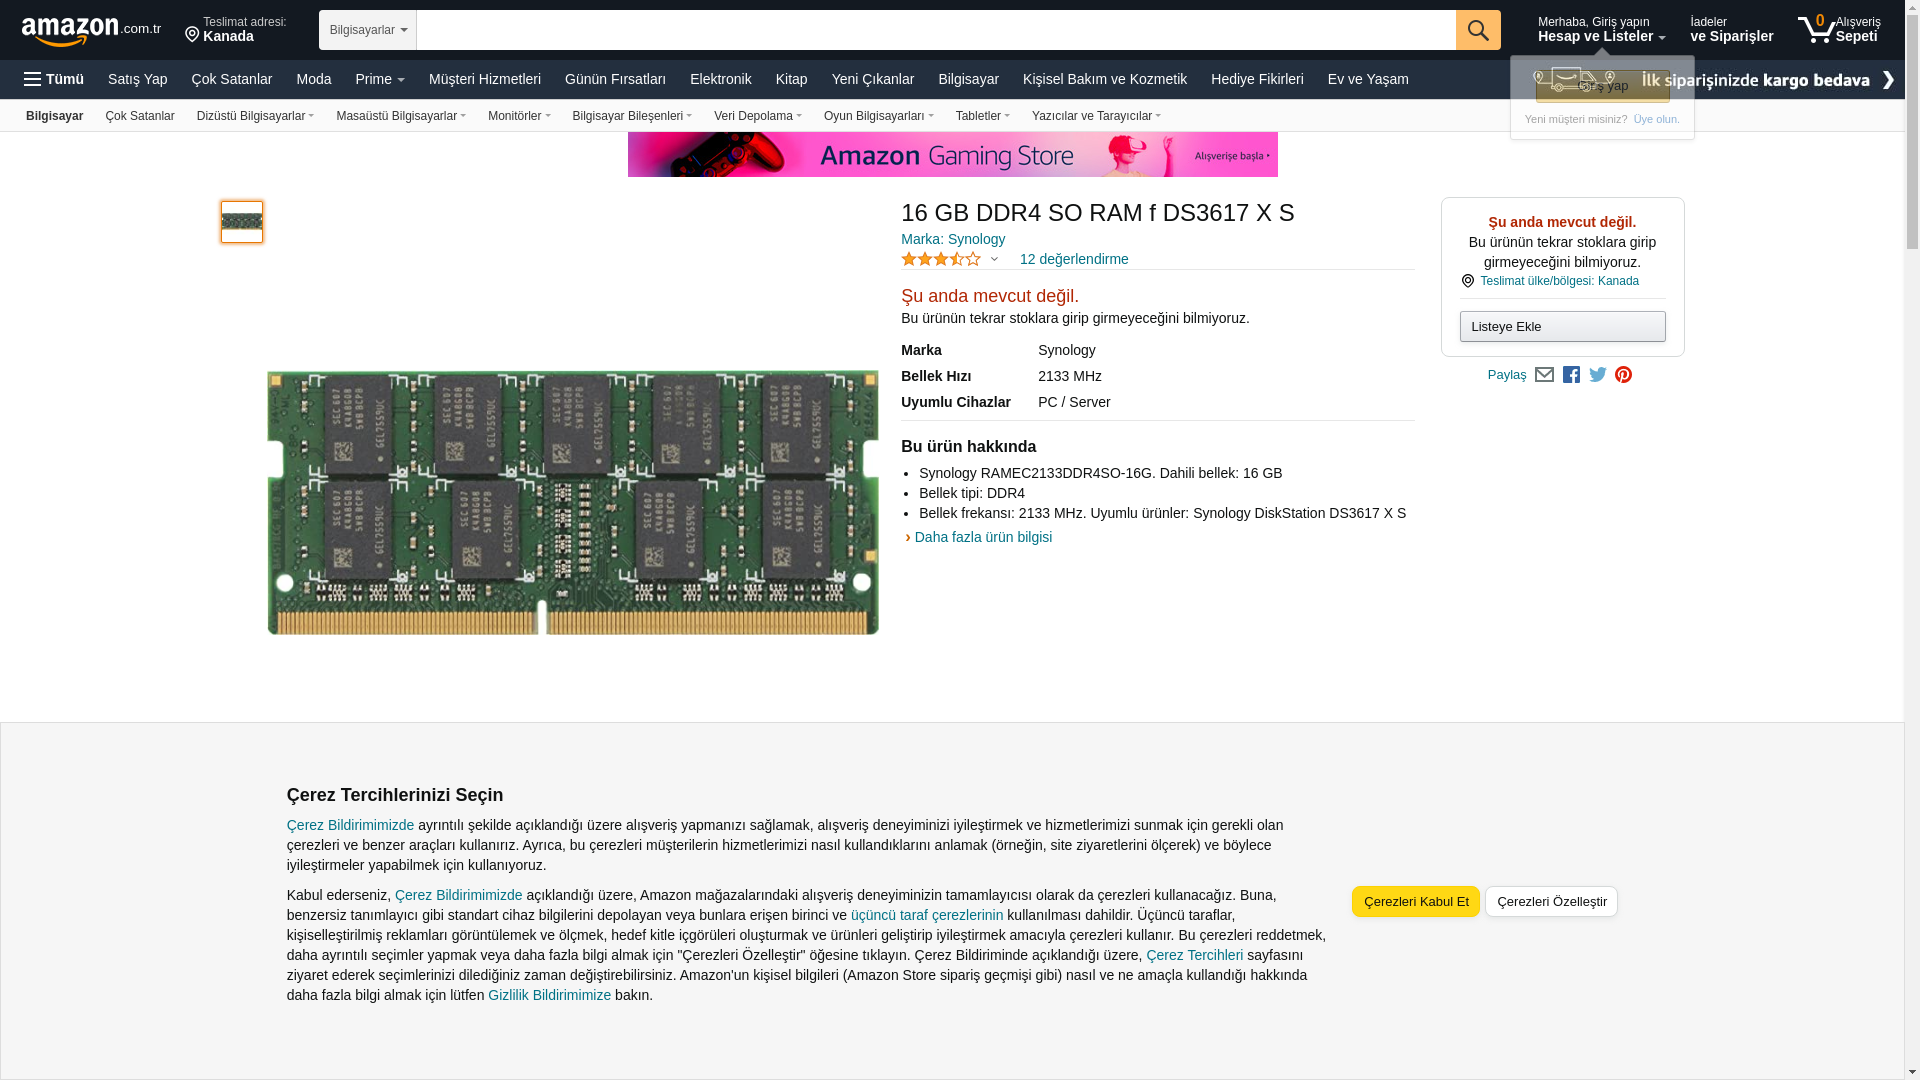The width and height of the screenshot is (1920, 1080).
Task: Accept cookies with Çerezleri Kabul Et
Action: (1415, 902)
